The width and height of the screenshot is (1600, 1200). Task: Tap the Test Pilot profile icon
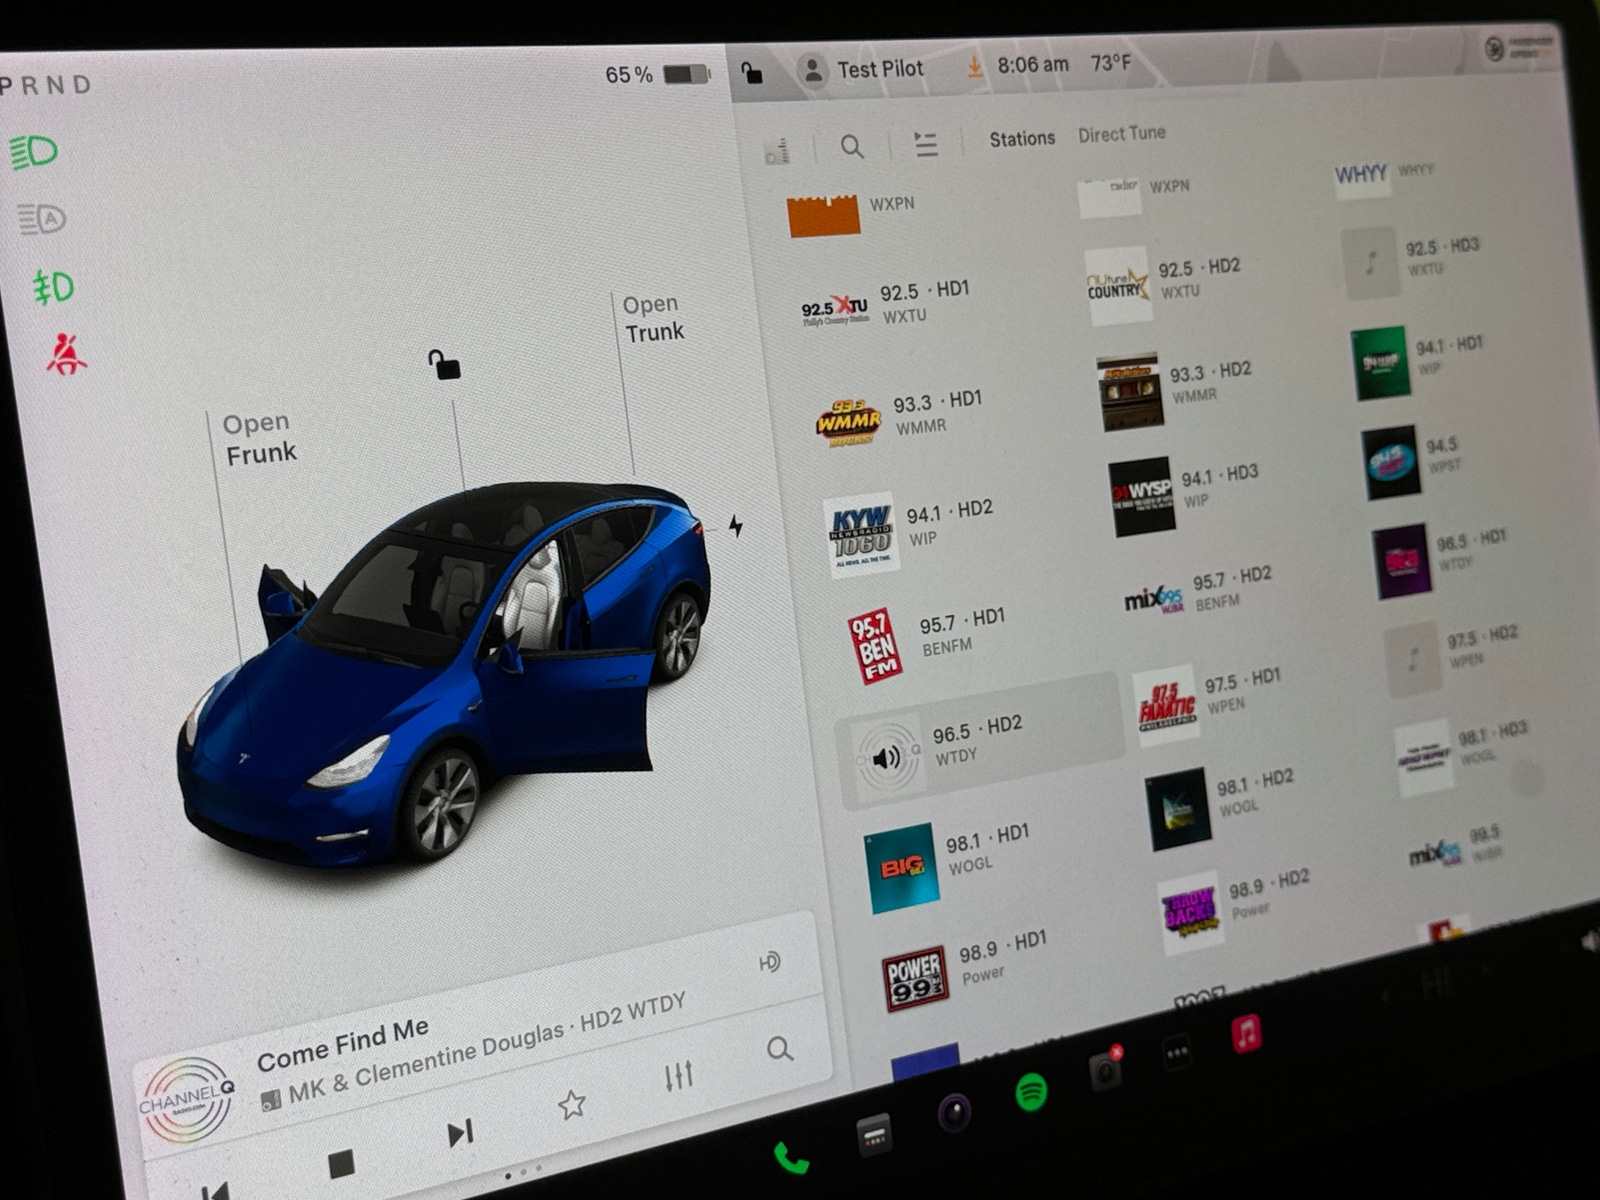click(x=813, y=68)
